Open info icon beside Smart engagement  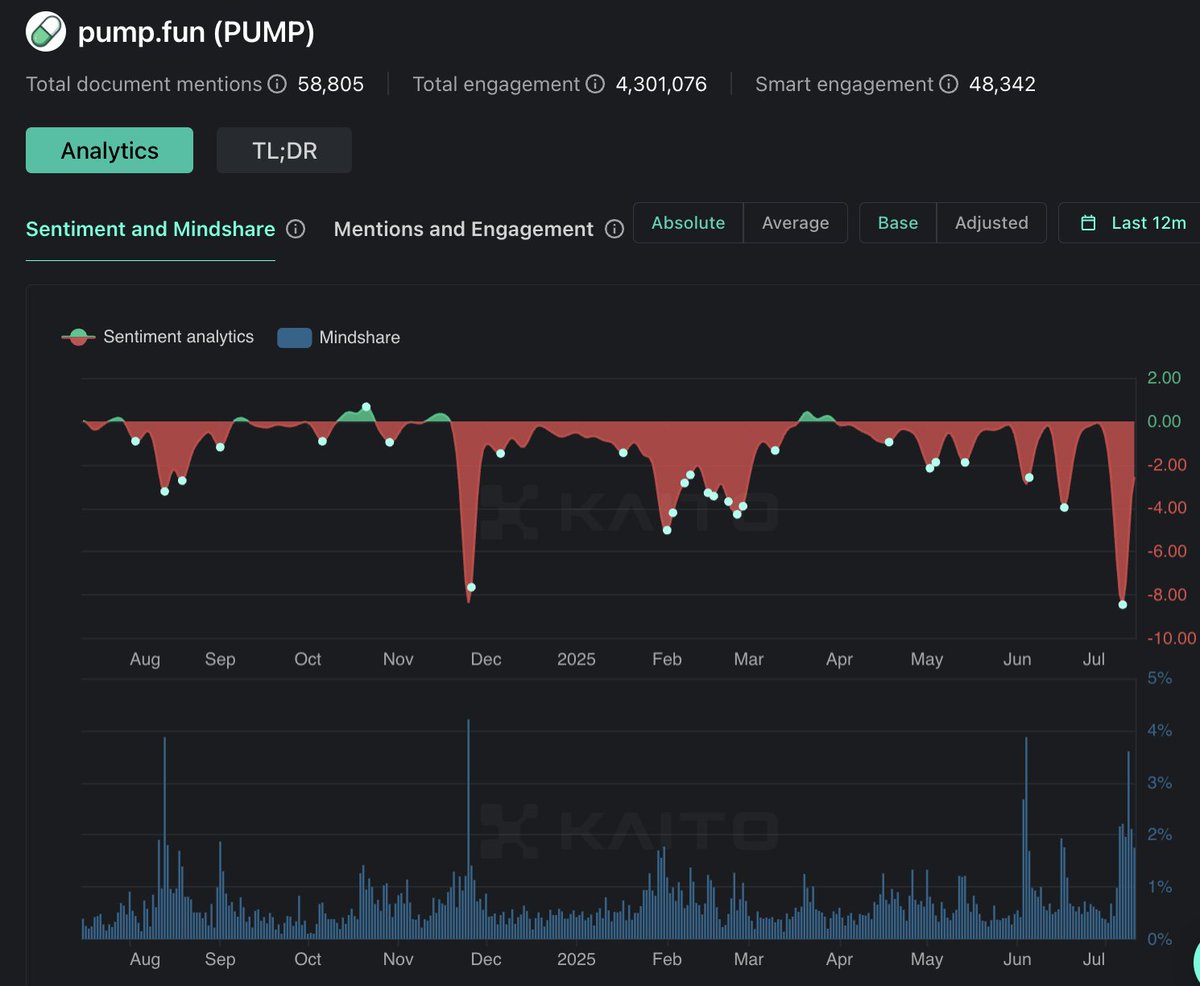[948, 84]
